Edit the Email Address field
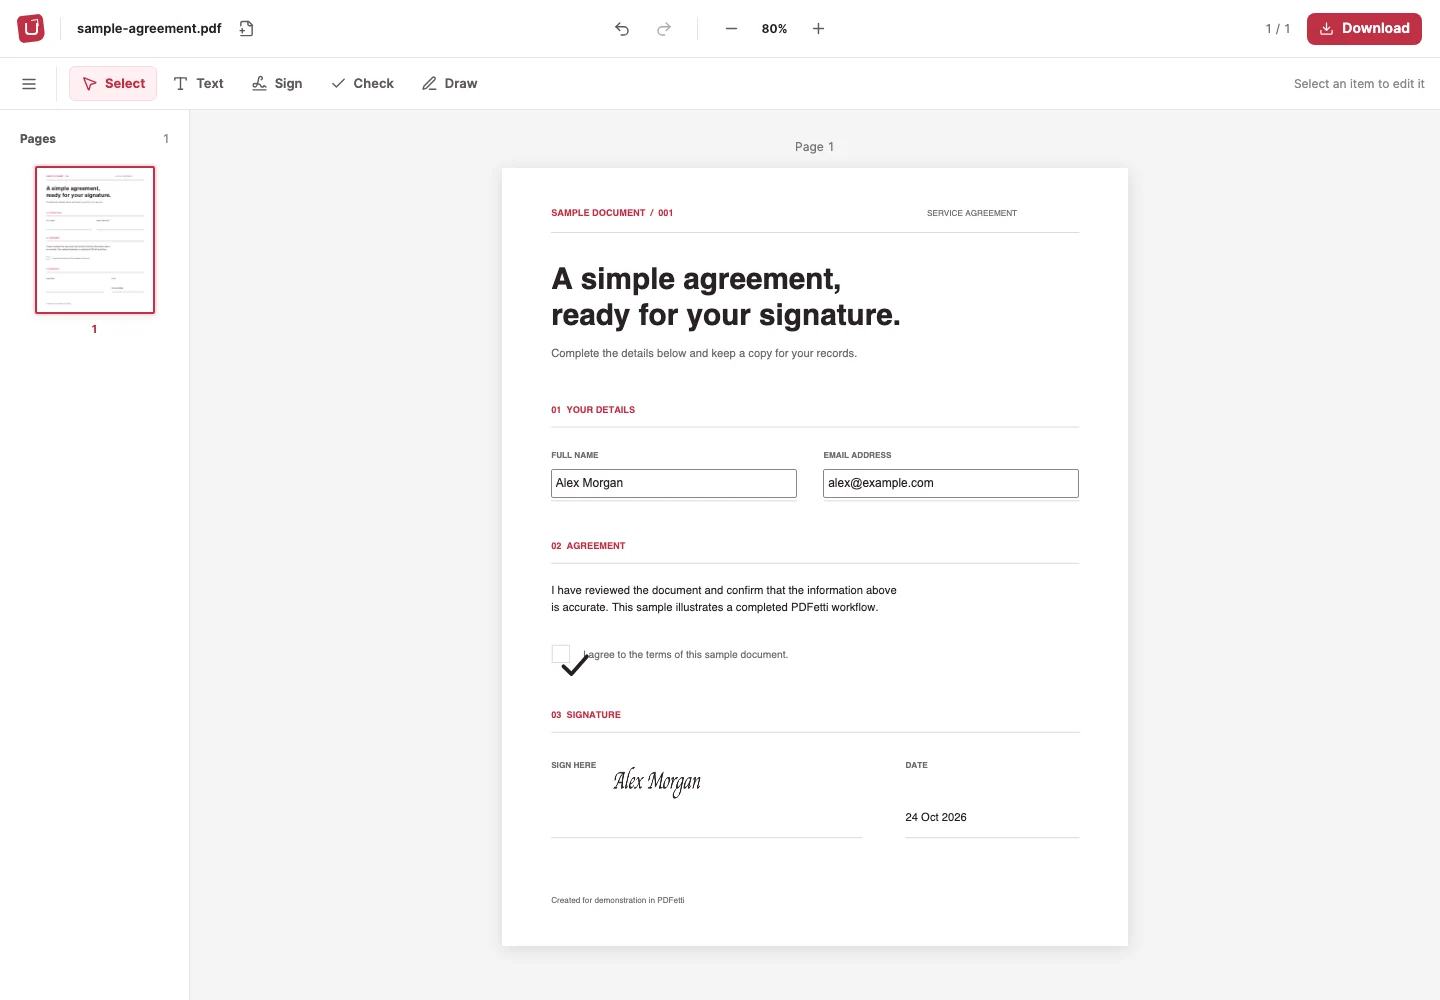Viewport: 1440px width, 1000px height. pyautogui.click(x=951, y=483)
